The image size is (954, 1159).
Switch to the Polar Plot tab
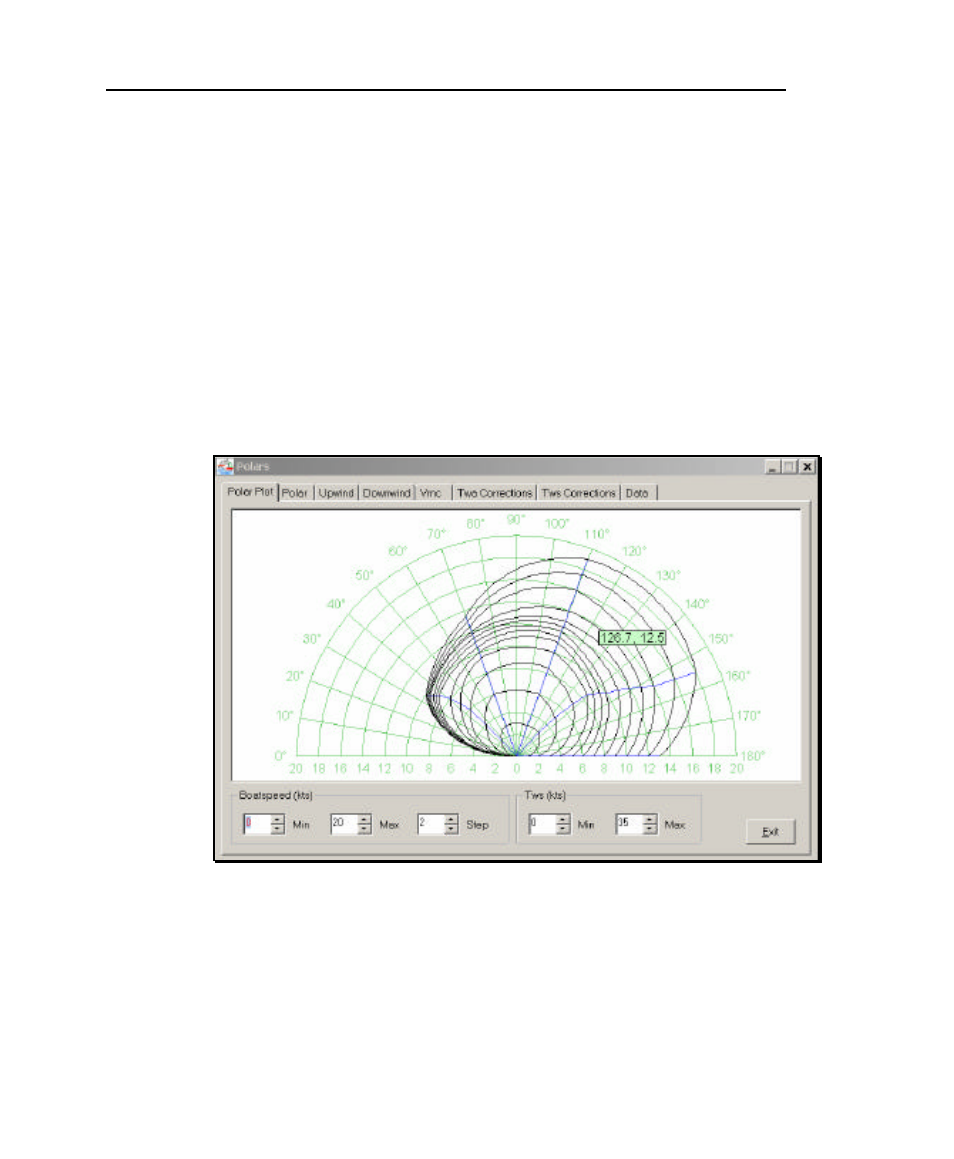tap(250, 492)
